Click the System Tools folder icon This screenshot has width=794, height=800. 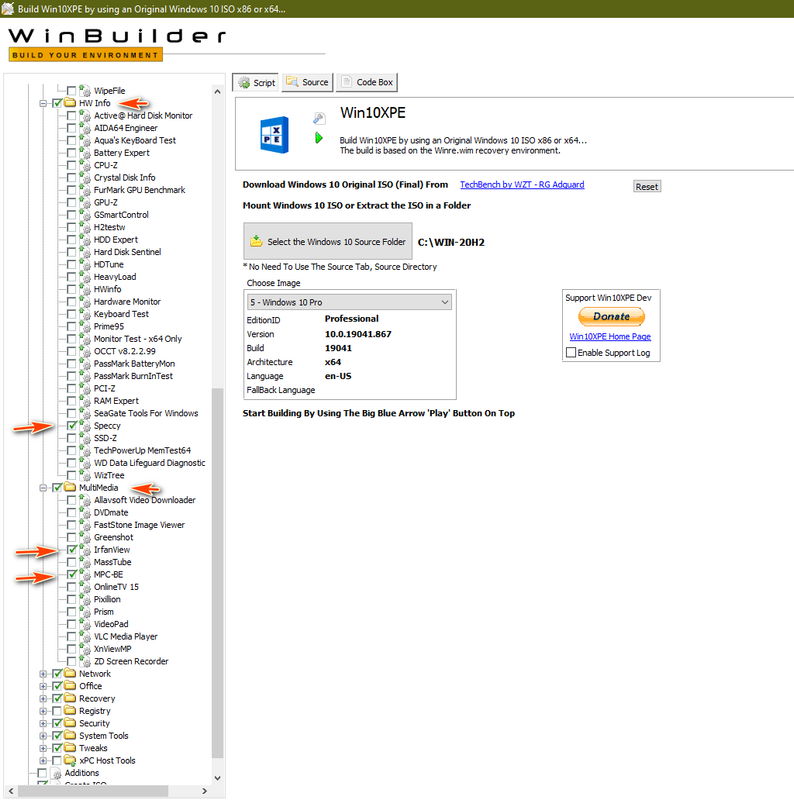[70, 736]
